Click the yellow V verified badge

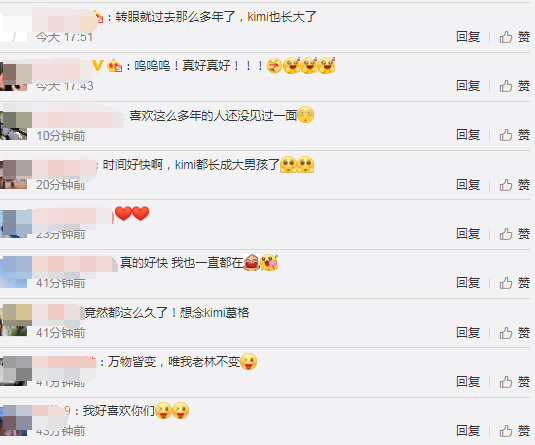point(98,65)
